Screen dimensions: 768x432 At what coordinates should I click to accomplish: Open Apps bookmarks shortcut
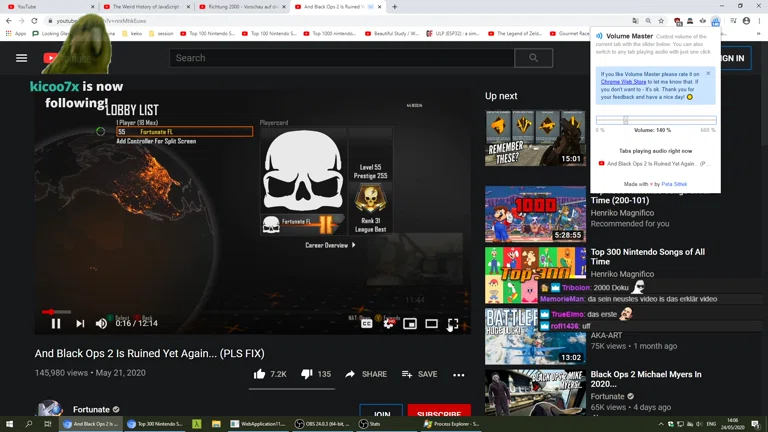[16, 33]
